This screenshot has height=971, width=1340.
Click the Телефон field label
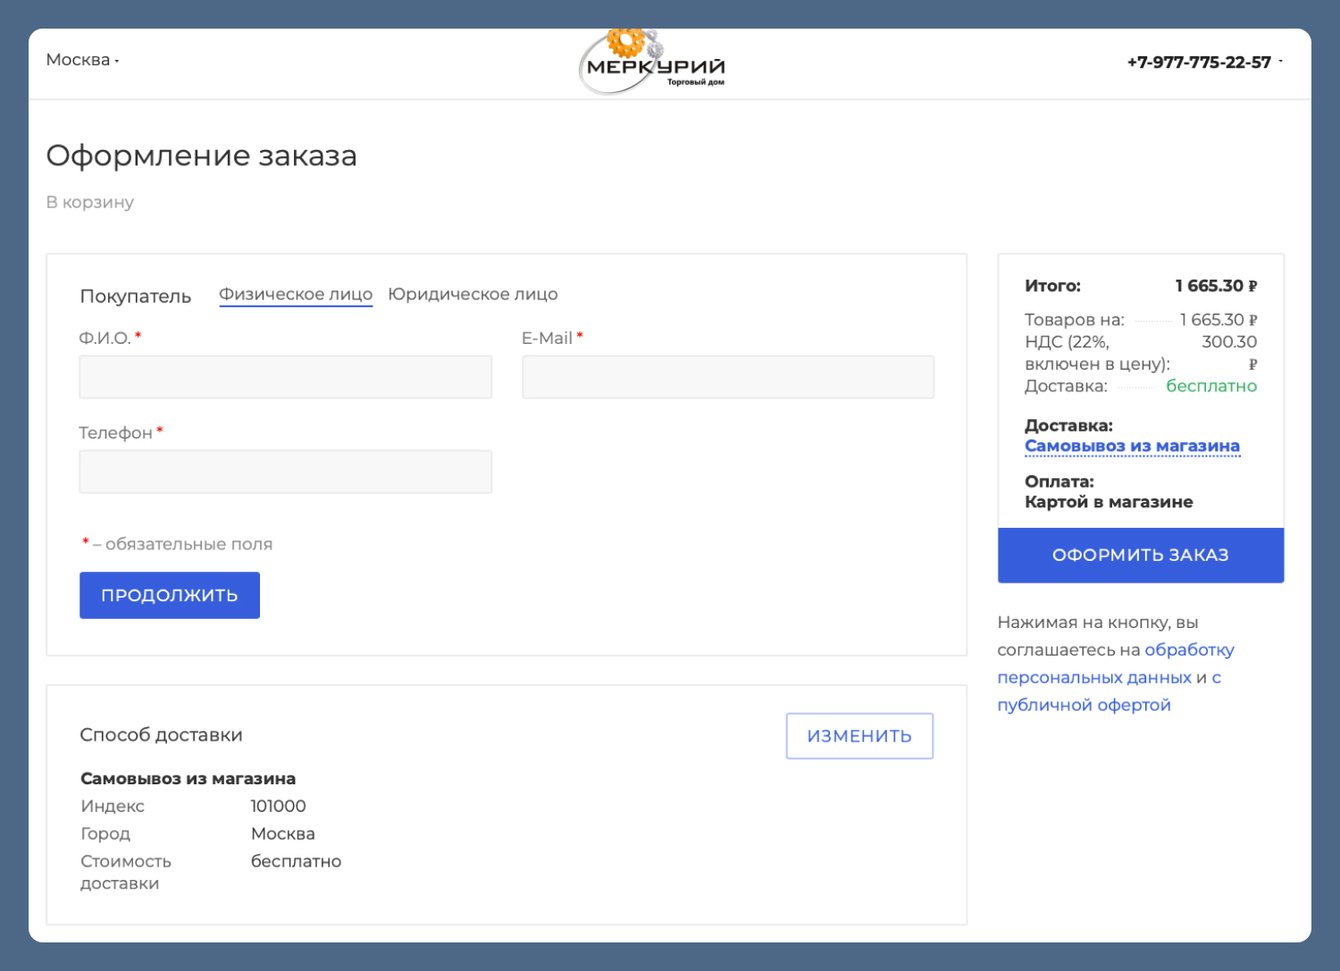[x=115, y=433]
